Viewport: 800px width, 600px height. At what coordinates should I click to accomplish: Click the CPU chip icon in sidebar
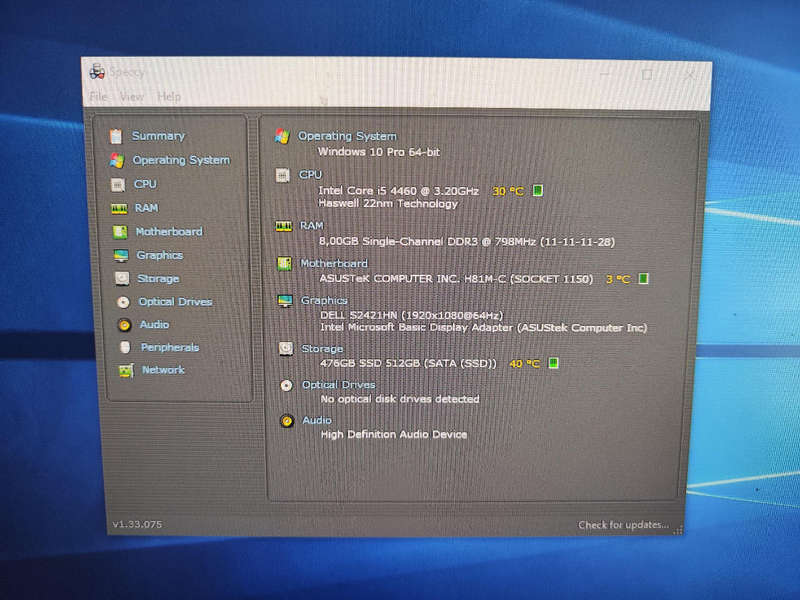[118, 184]
